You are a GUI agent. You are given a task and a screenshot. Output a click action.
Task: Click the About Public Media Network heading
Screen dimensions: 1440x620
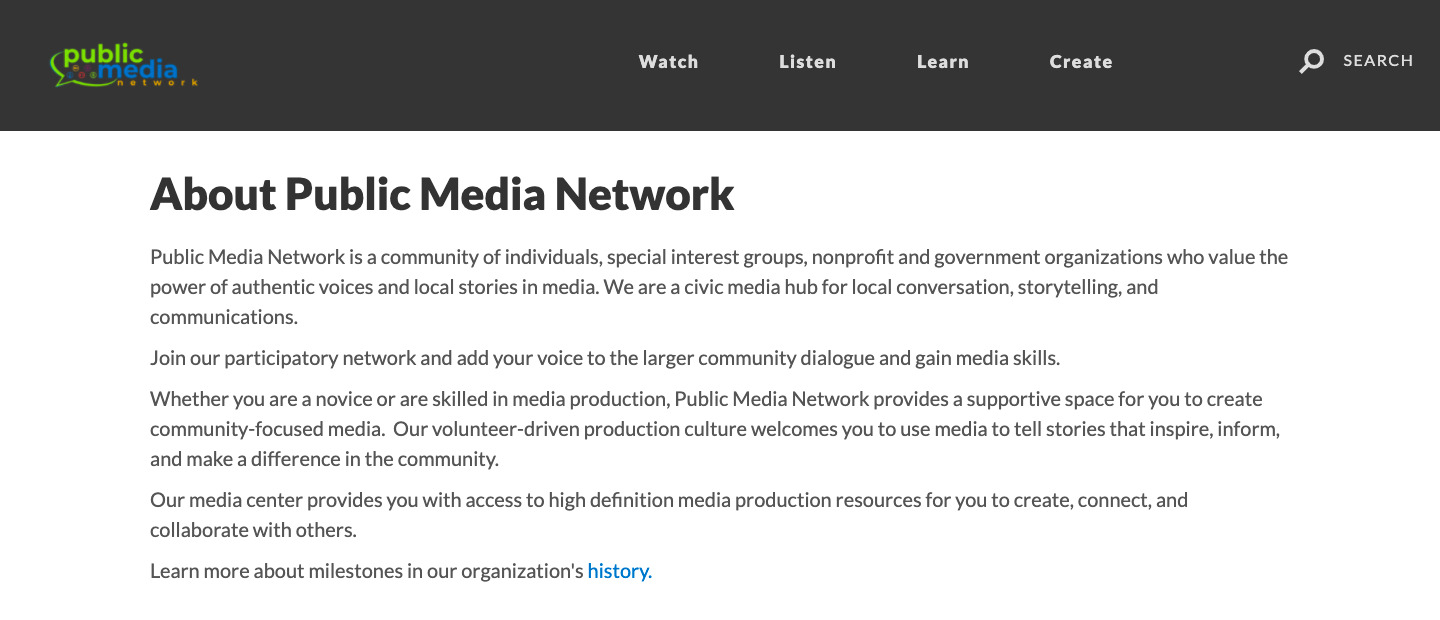442,194
